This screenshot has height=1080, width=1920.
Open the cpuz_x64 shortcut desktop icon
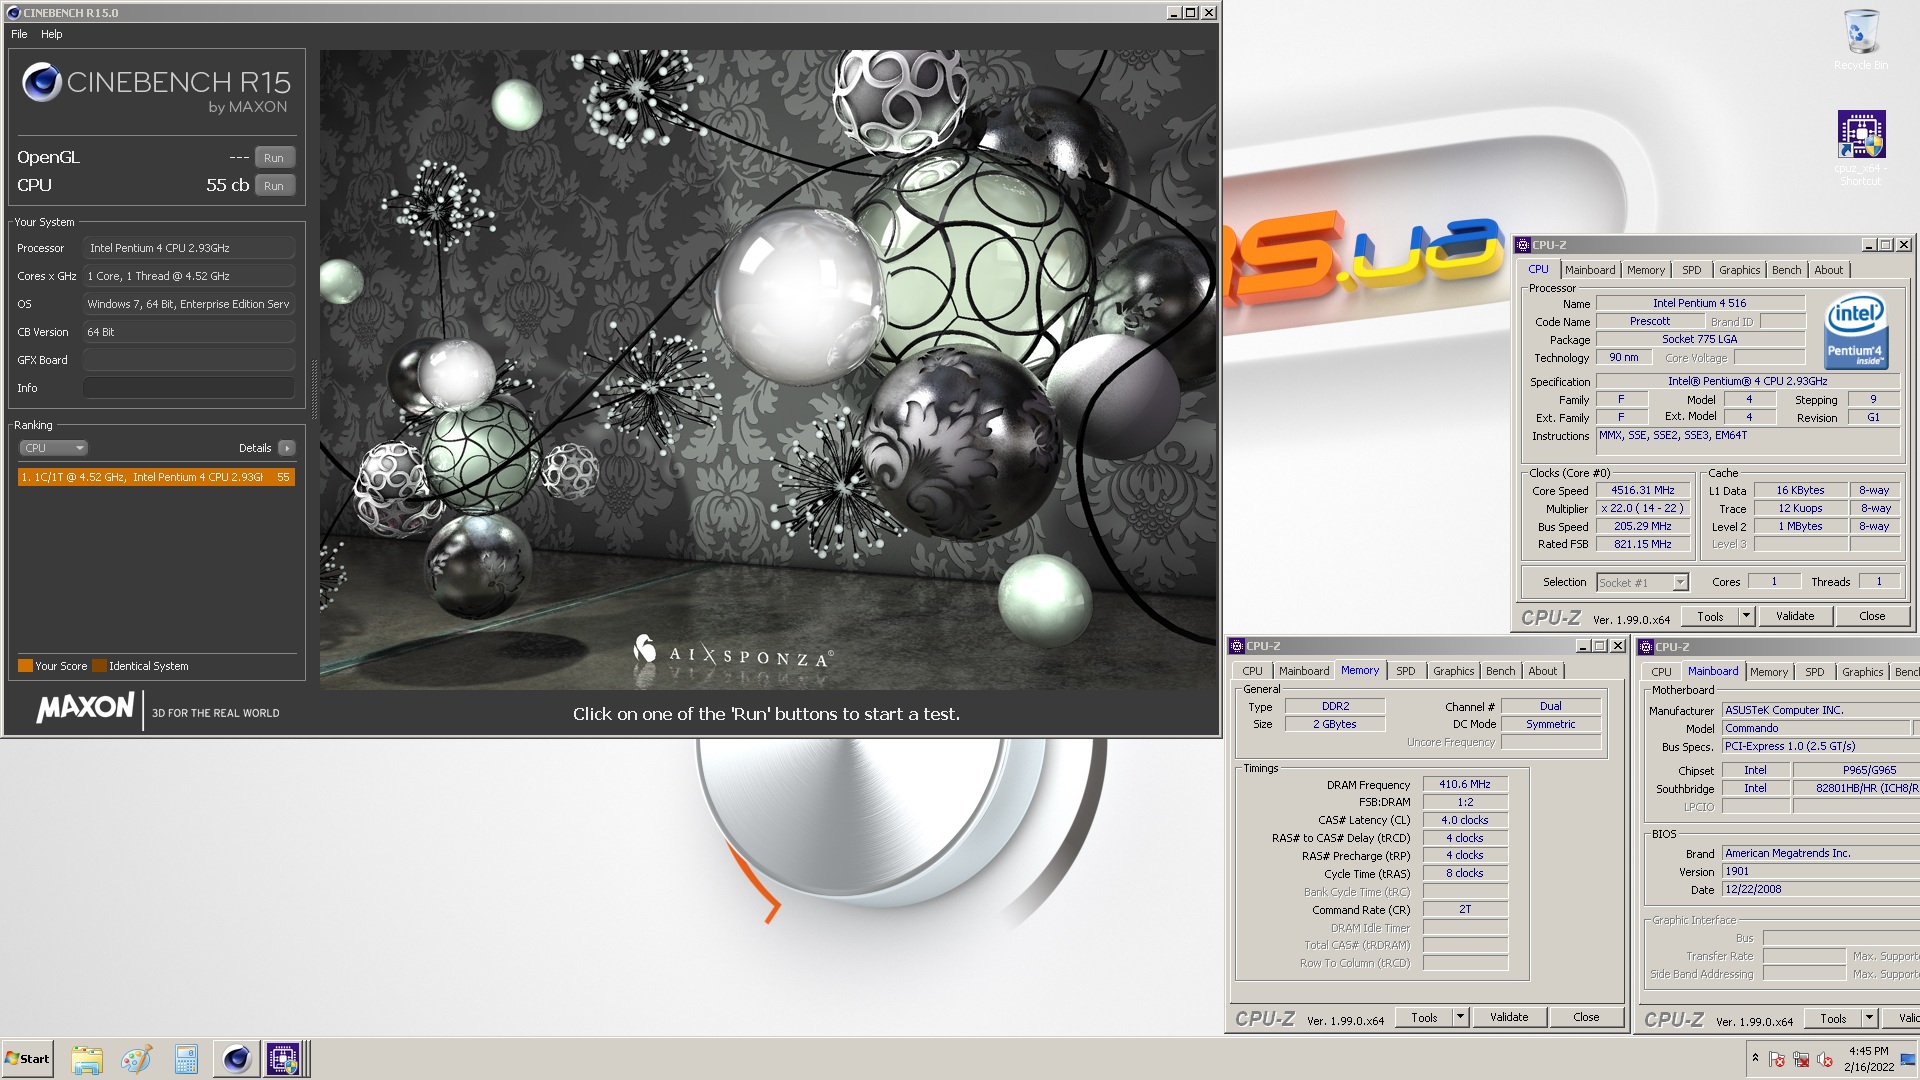pos(1861,135)
